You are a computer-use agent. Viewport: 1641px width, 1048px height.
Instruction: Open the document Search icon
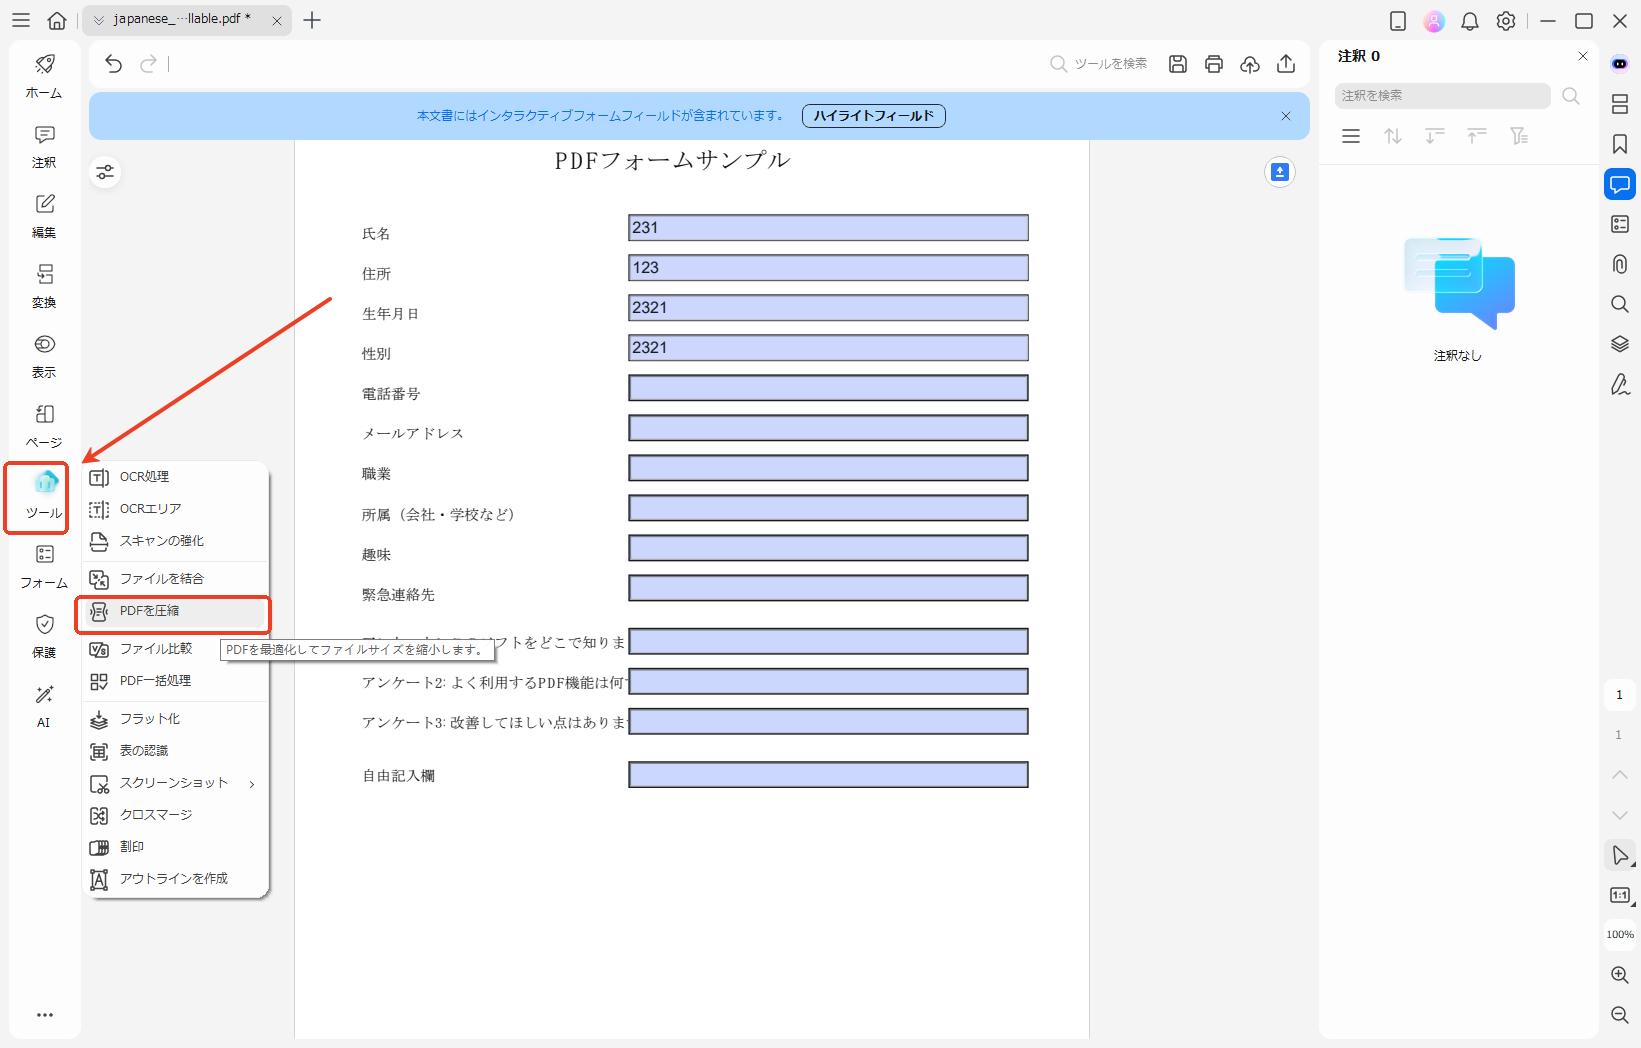[x=1619, y=304]
